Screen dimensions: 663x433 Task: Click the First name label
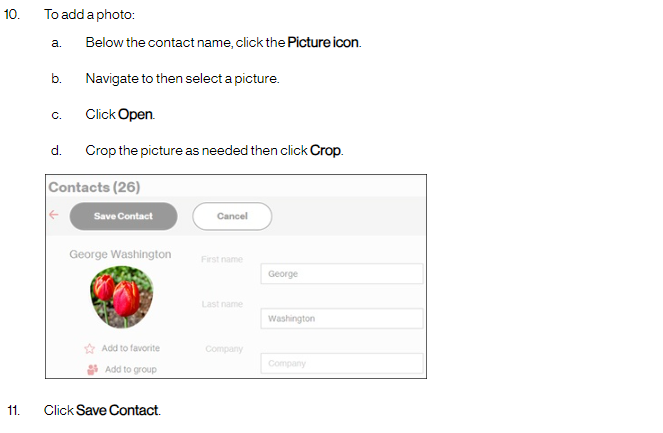222,259
